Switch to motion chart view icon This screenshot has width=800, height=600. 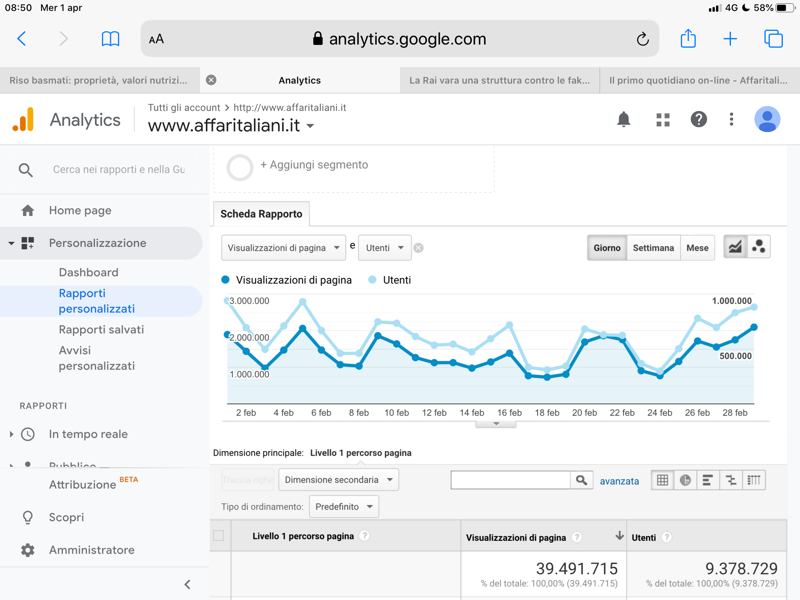(x=759, y=247)
